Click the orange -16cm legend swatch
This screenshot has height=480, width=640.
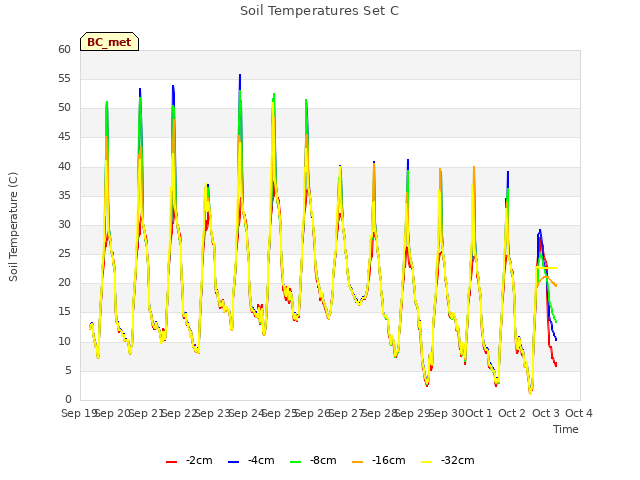pyautogui.click(x=358, y=462)
